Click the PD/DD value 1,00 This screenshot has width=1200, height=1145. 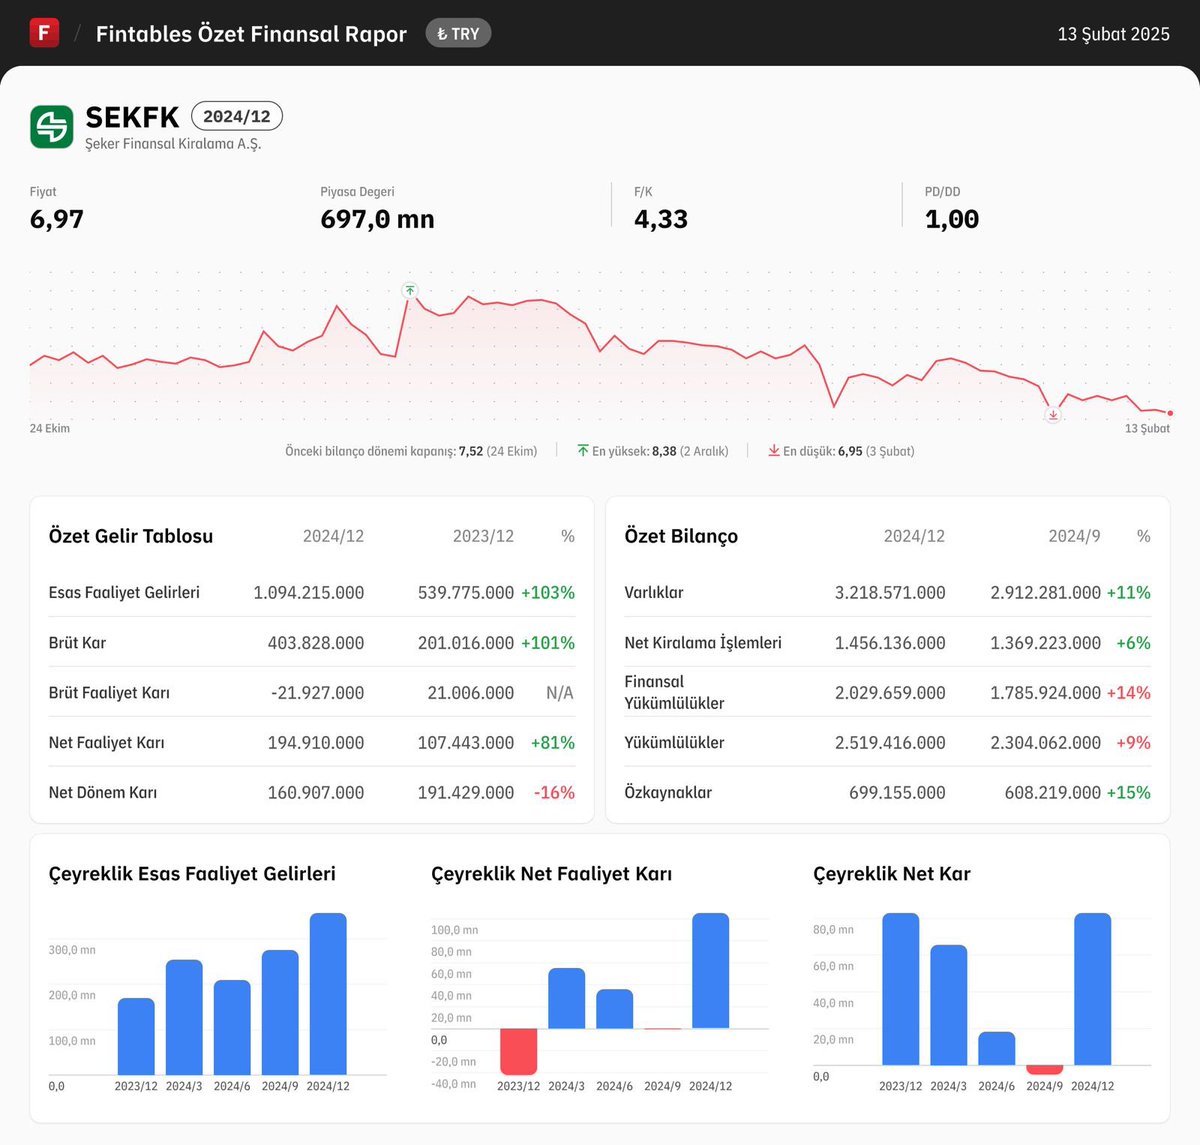point(952,219)
